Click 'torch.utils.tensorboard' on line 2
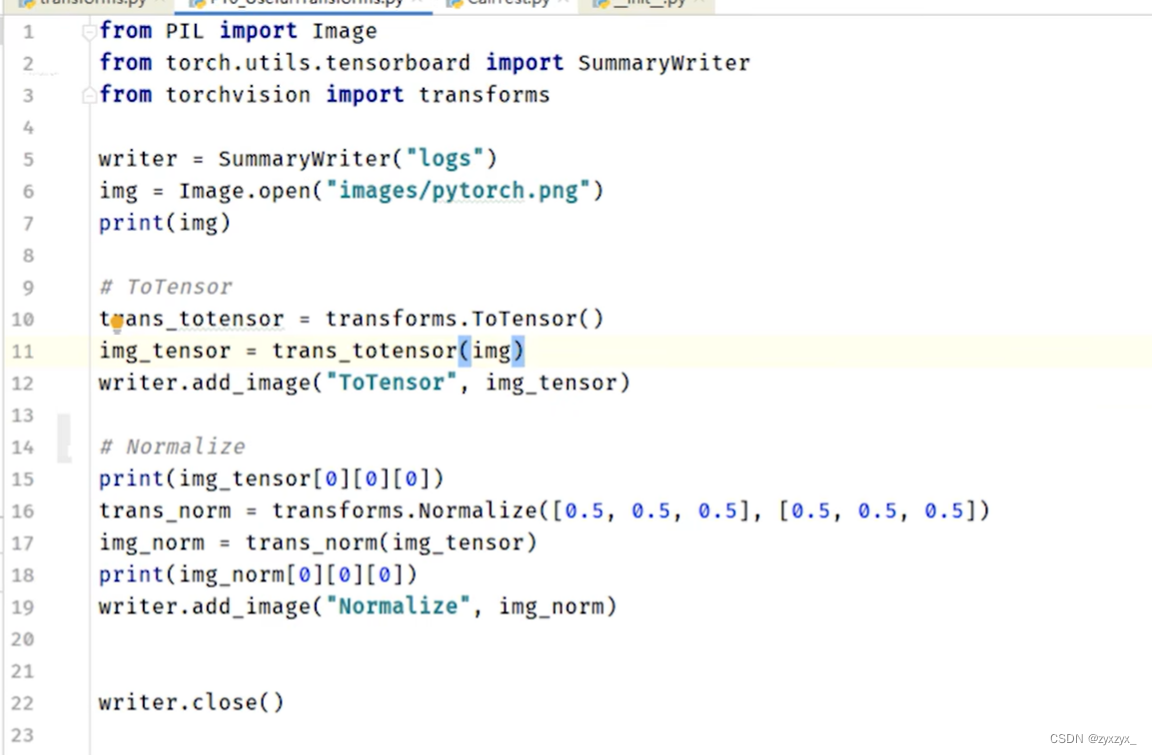 click(x=317, y=62)
